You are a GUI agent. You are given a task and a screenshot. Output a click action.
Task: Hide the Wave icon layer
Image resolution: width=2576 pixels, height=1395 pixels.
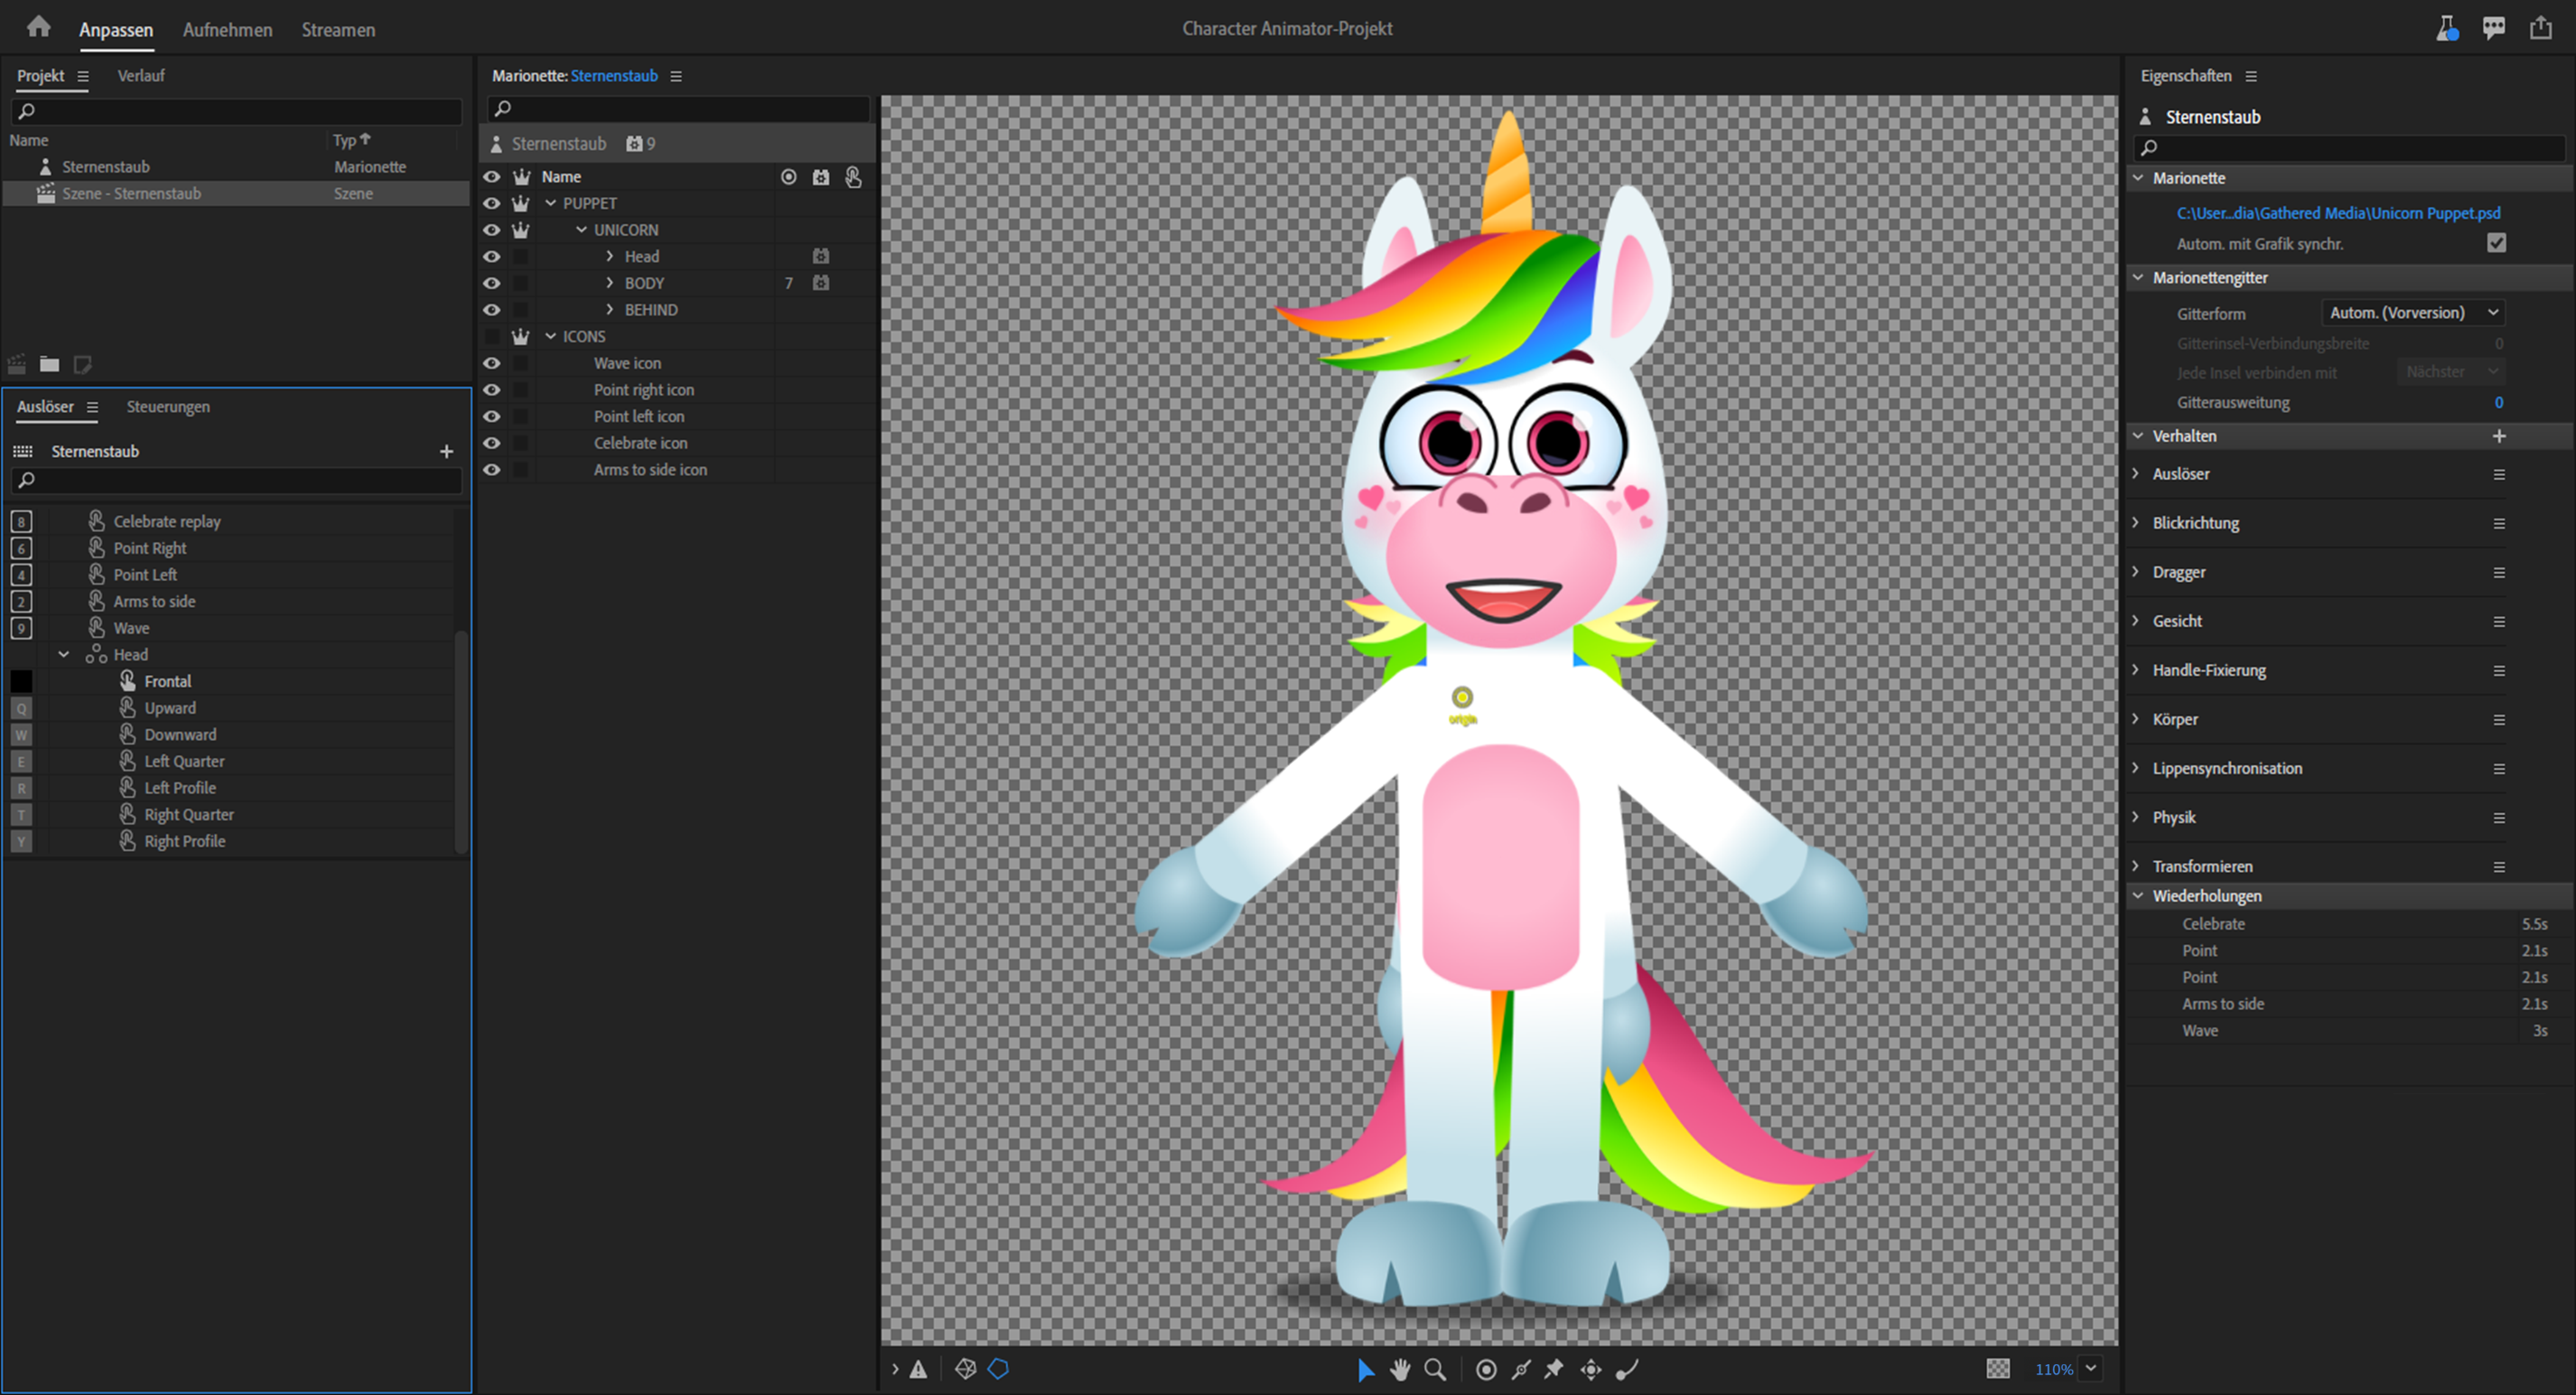[491, 363]
